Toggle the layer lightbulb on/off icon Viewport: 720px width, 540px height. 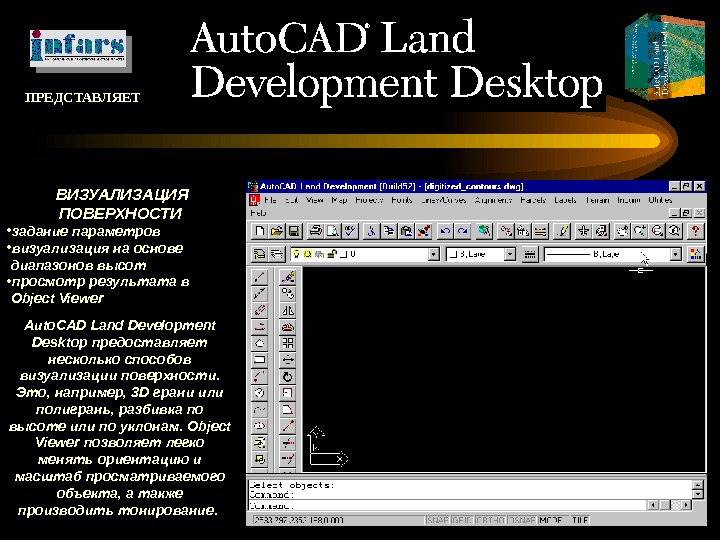296,254
